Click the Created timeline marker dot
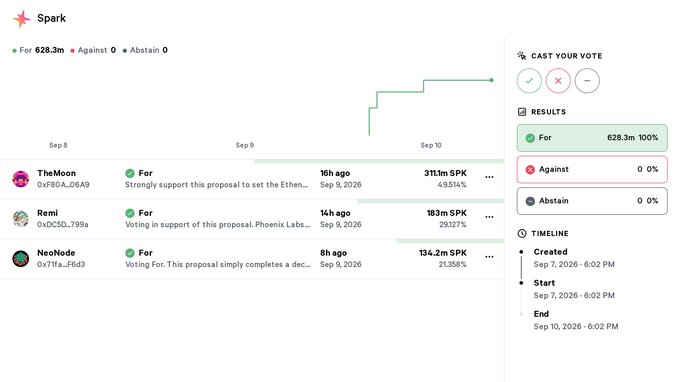This screenshot has height=382, width=680. [521, 251]
